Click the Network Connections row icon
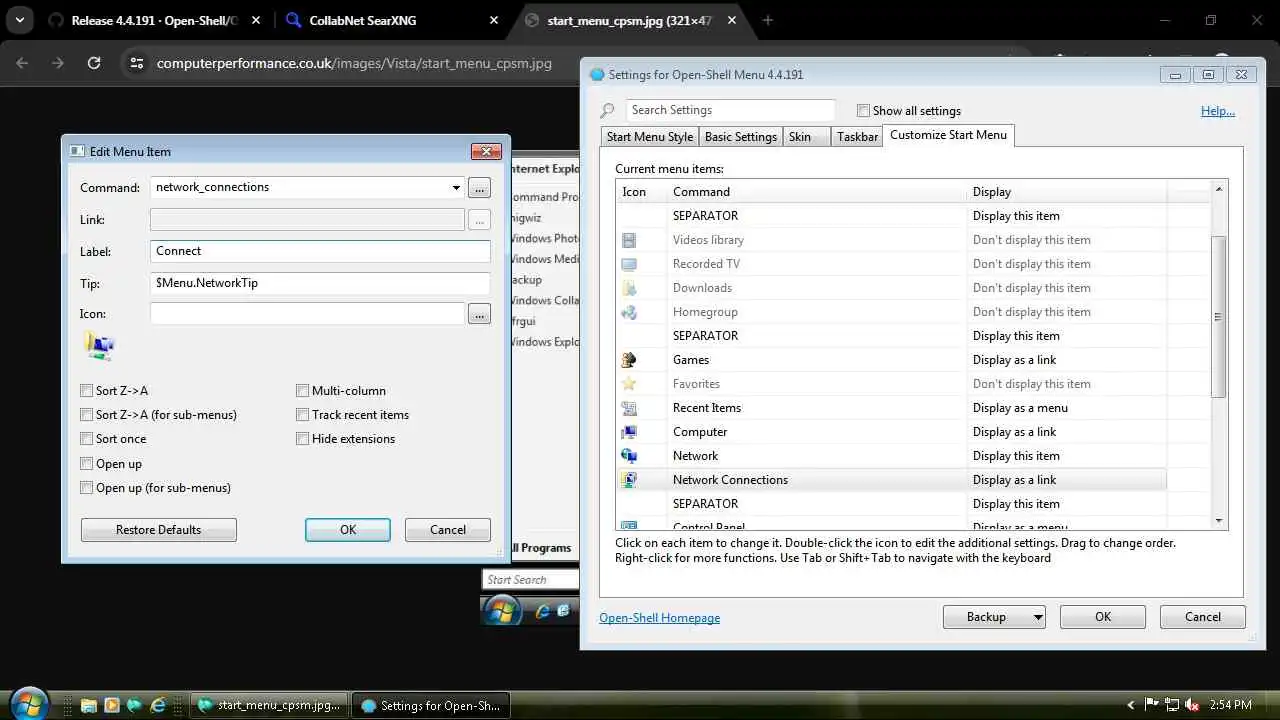Image resolution: width=1280 pixels, height=720 pixels. point(629,480)
